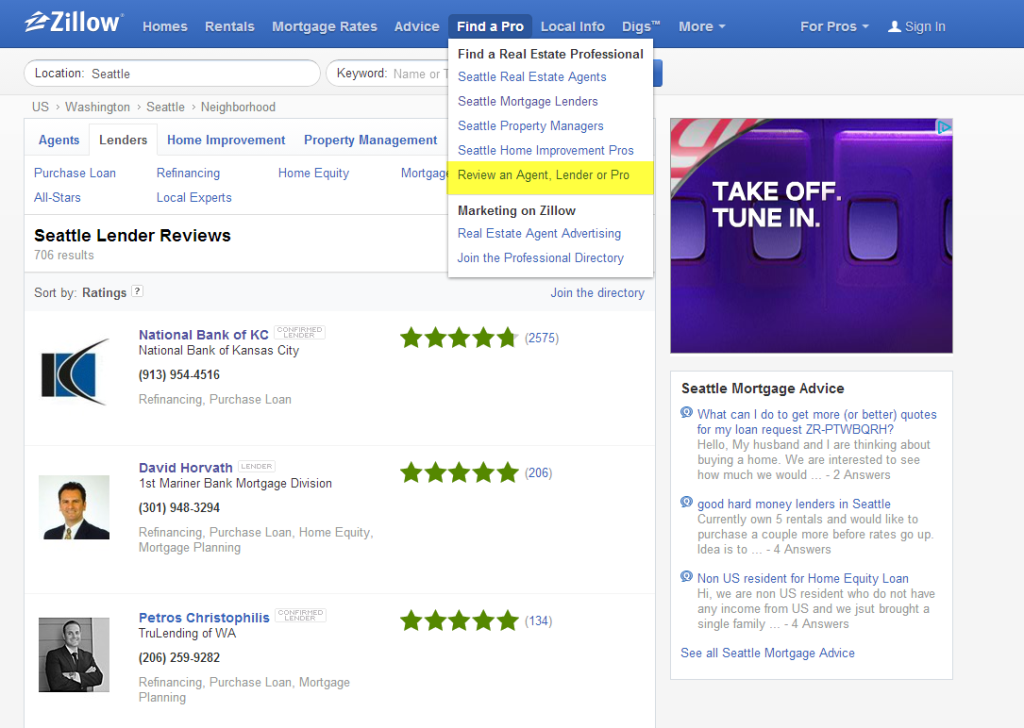Image resolution: width=1024 pixels, height=728 pixels.
Task: Filter by All-Stars
Action: [x=57, y=197]
